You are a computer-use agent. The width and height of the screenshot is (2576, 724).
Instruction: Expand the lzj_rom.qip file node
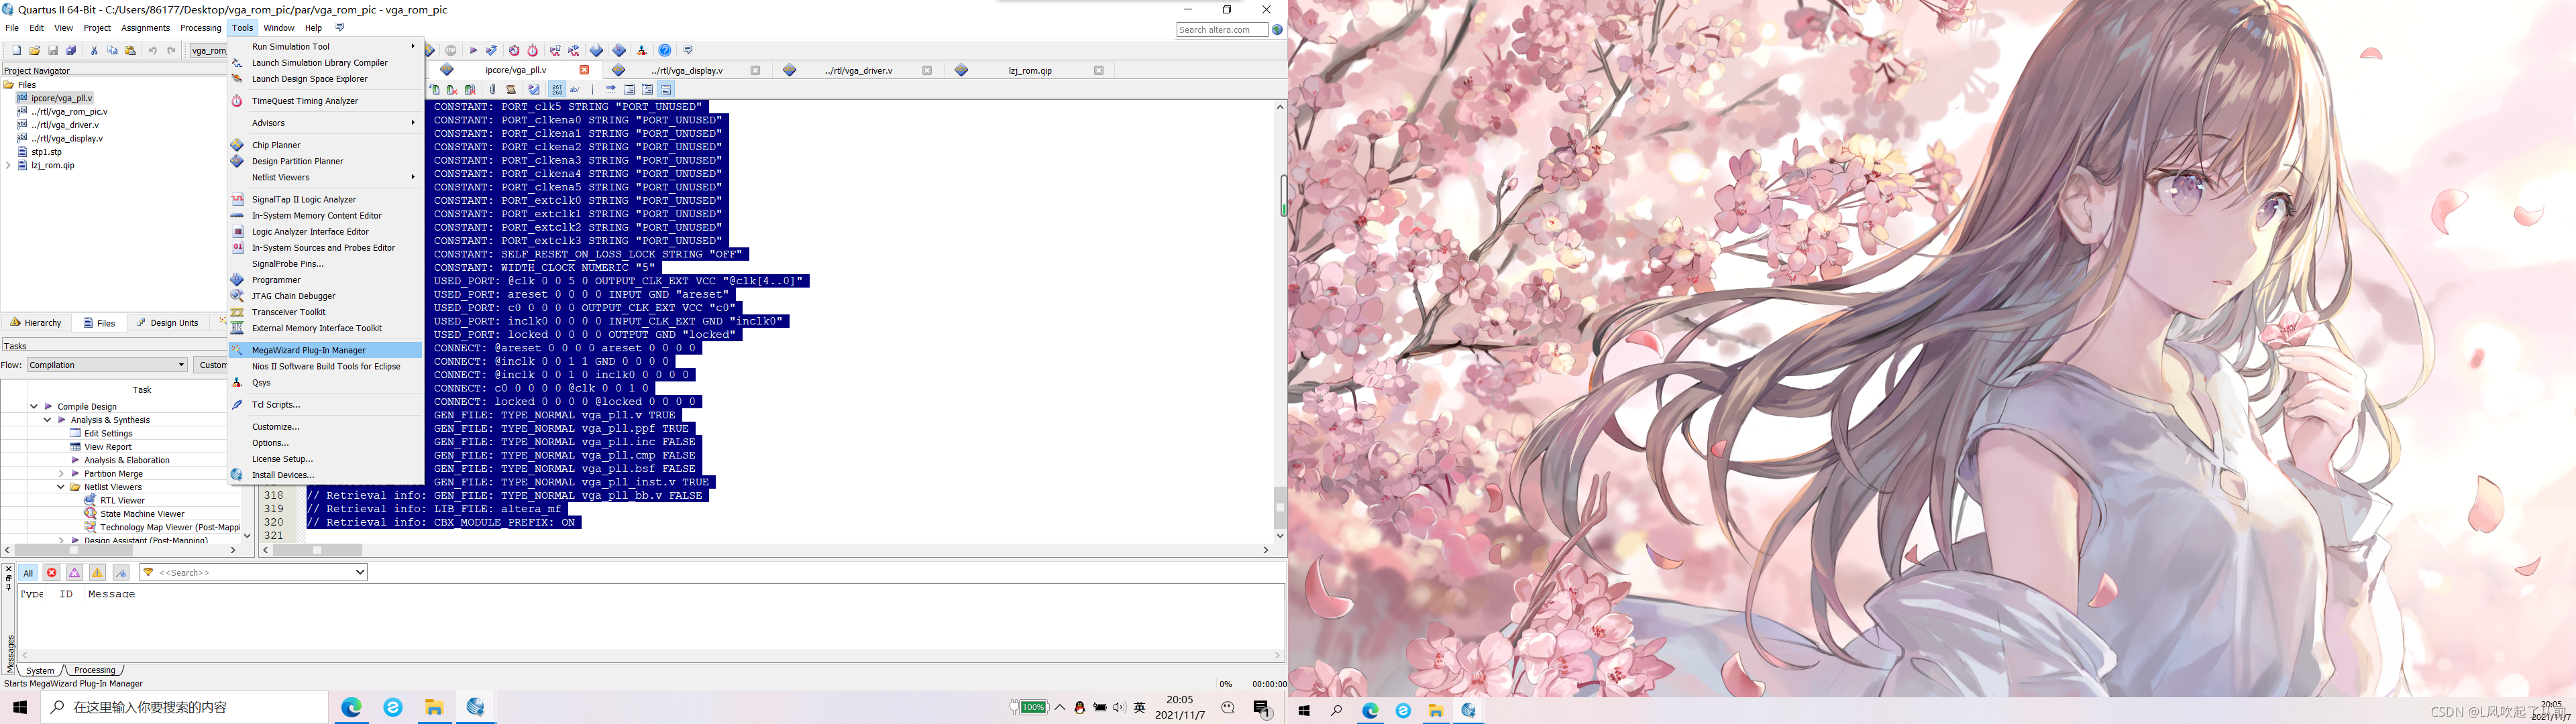pyautogui.click(x=9, y=166)
